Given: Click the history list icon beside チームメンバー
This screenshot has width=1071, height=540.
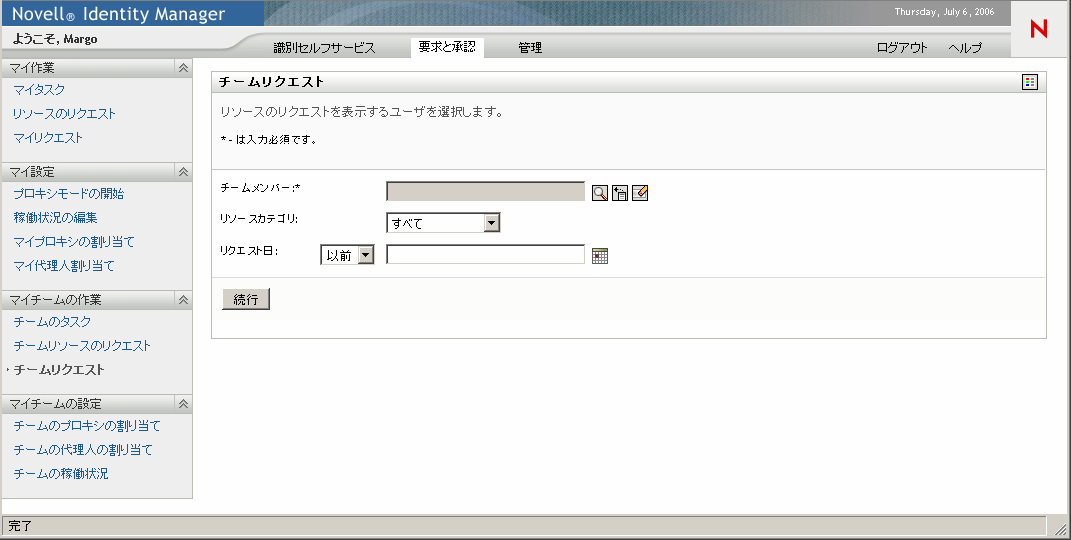Looking at the screenshot, I should coord(620,193).
